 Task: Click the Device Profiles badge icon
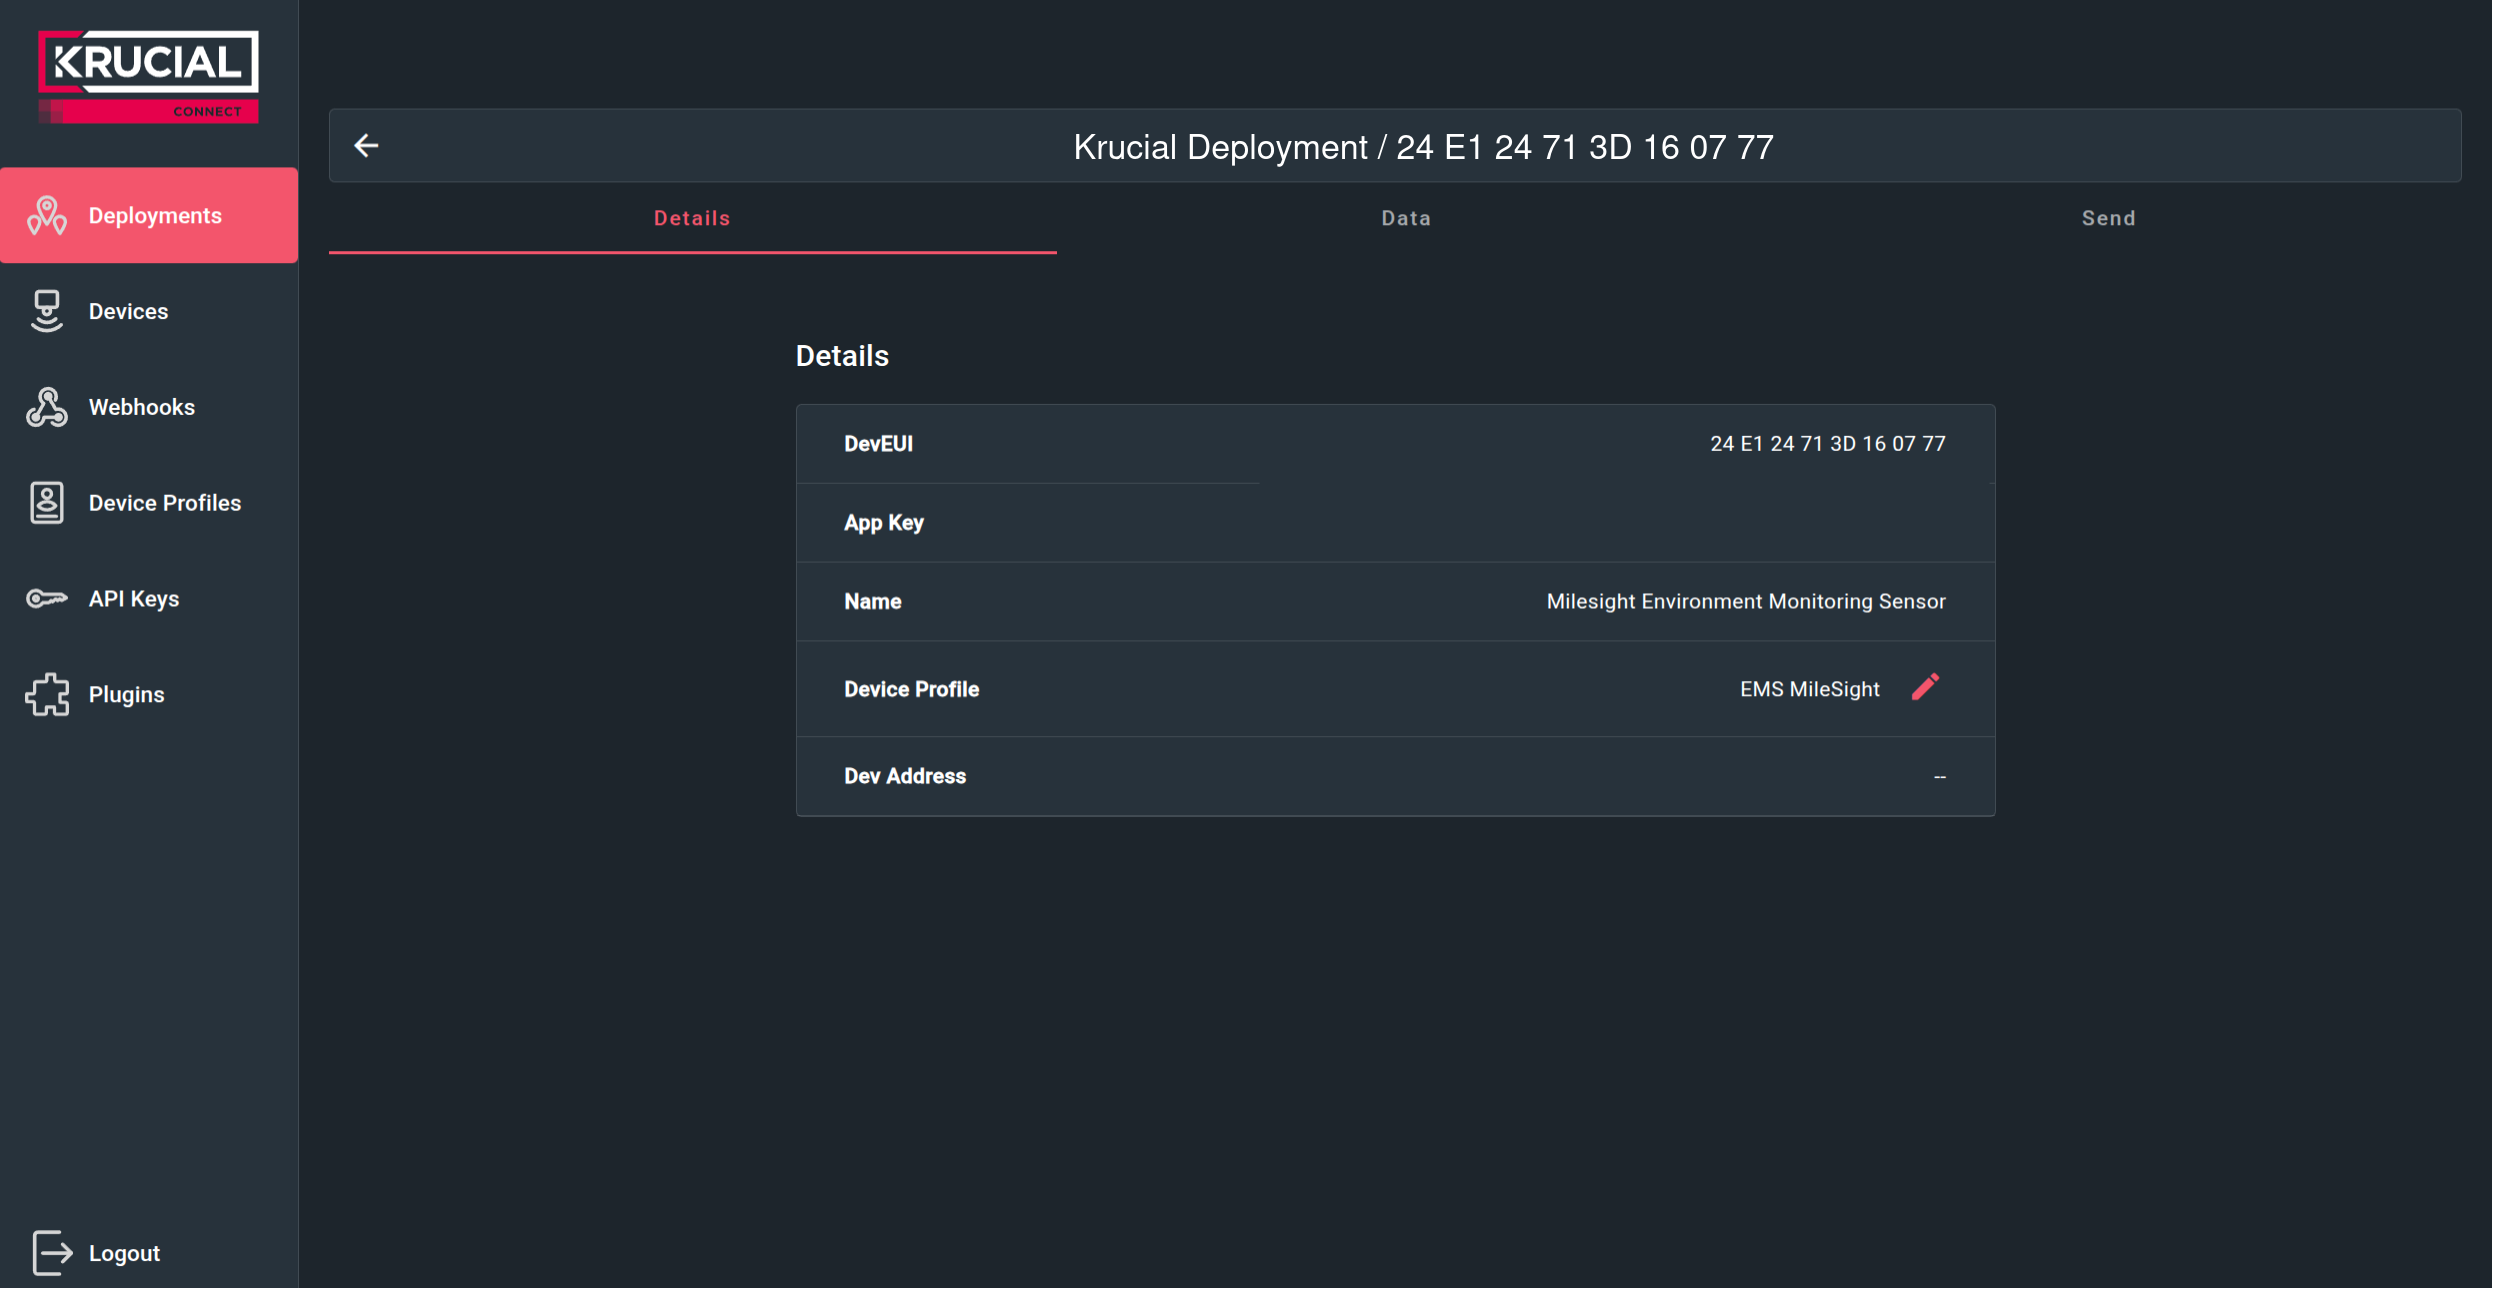[x=47, y=503]
